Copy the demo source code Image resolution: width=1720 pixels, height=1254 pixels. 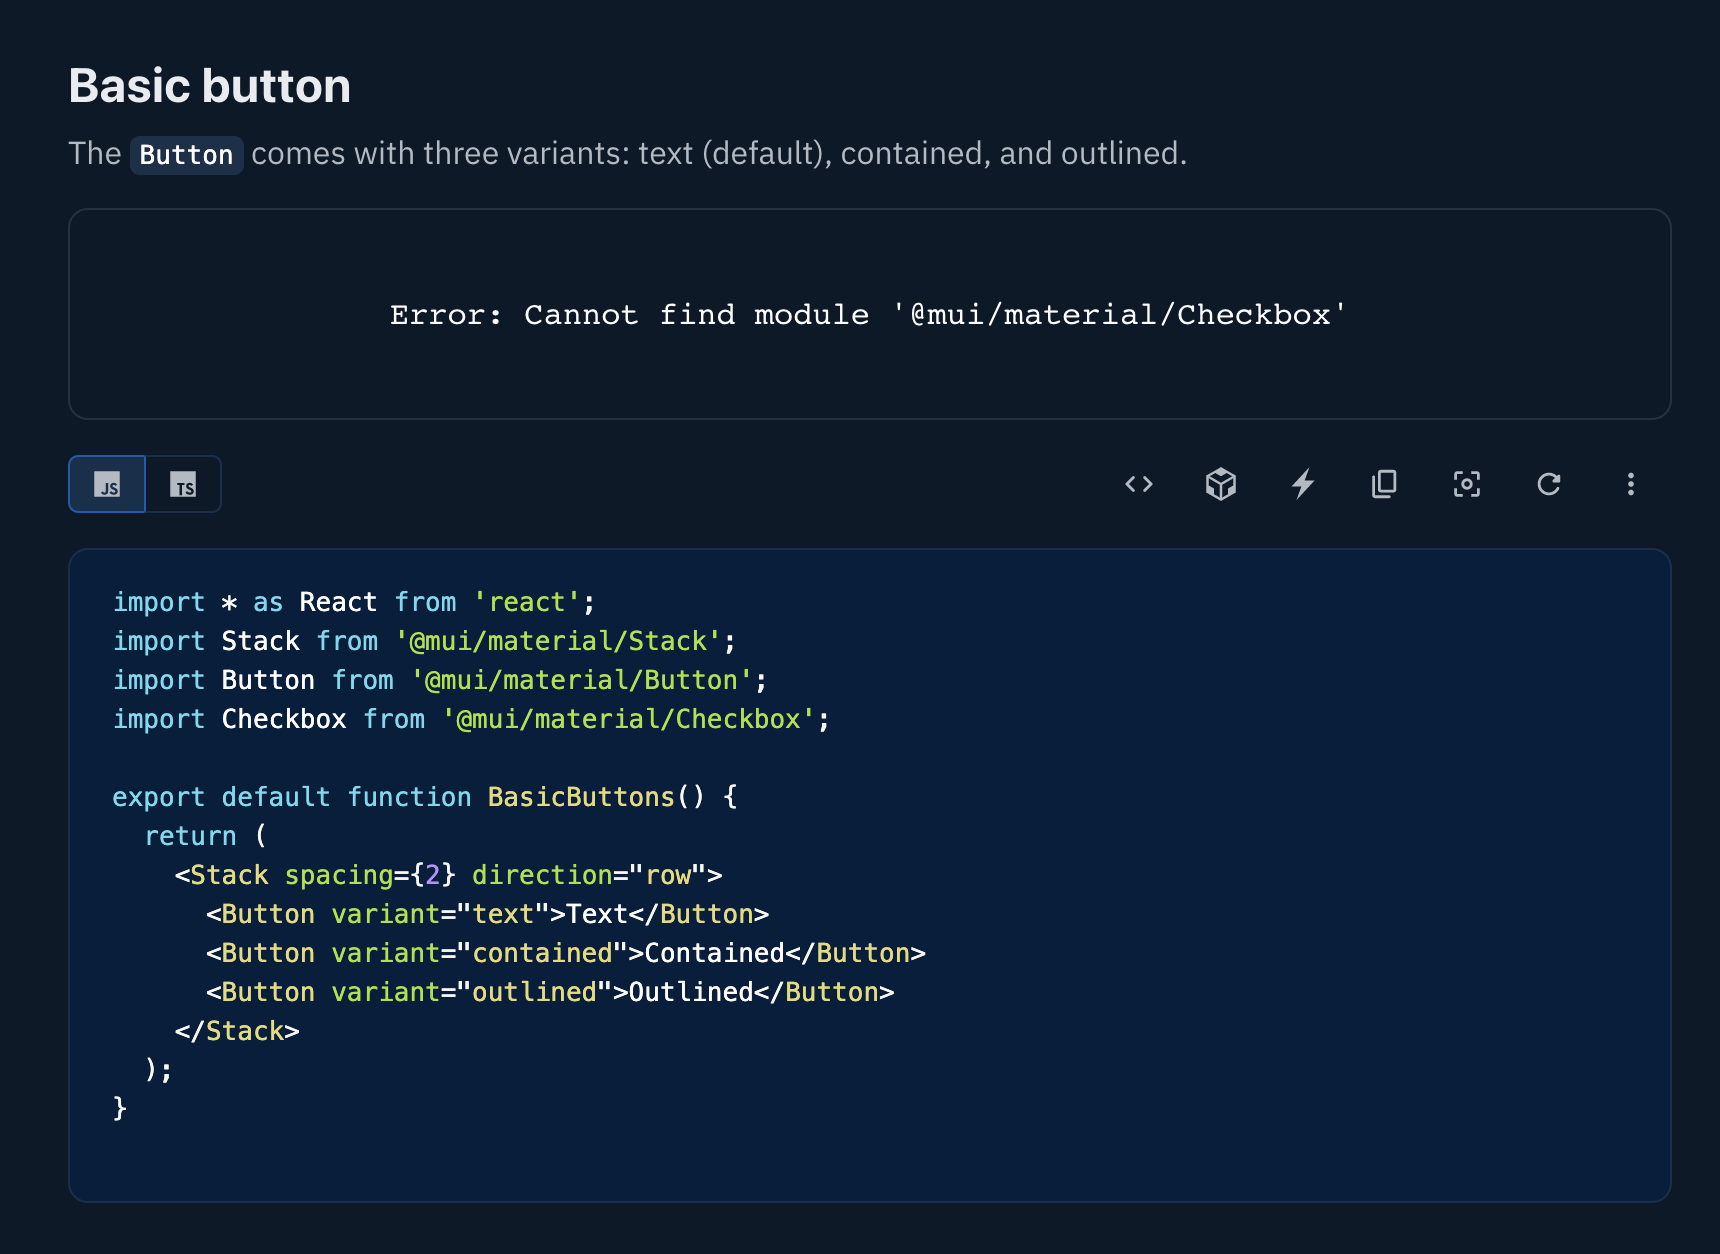(x=1385, y=485)
